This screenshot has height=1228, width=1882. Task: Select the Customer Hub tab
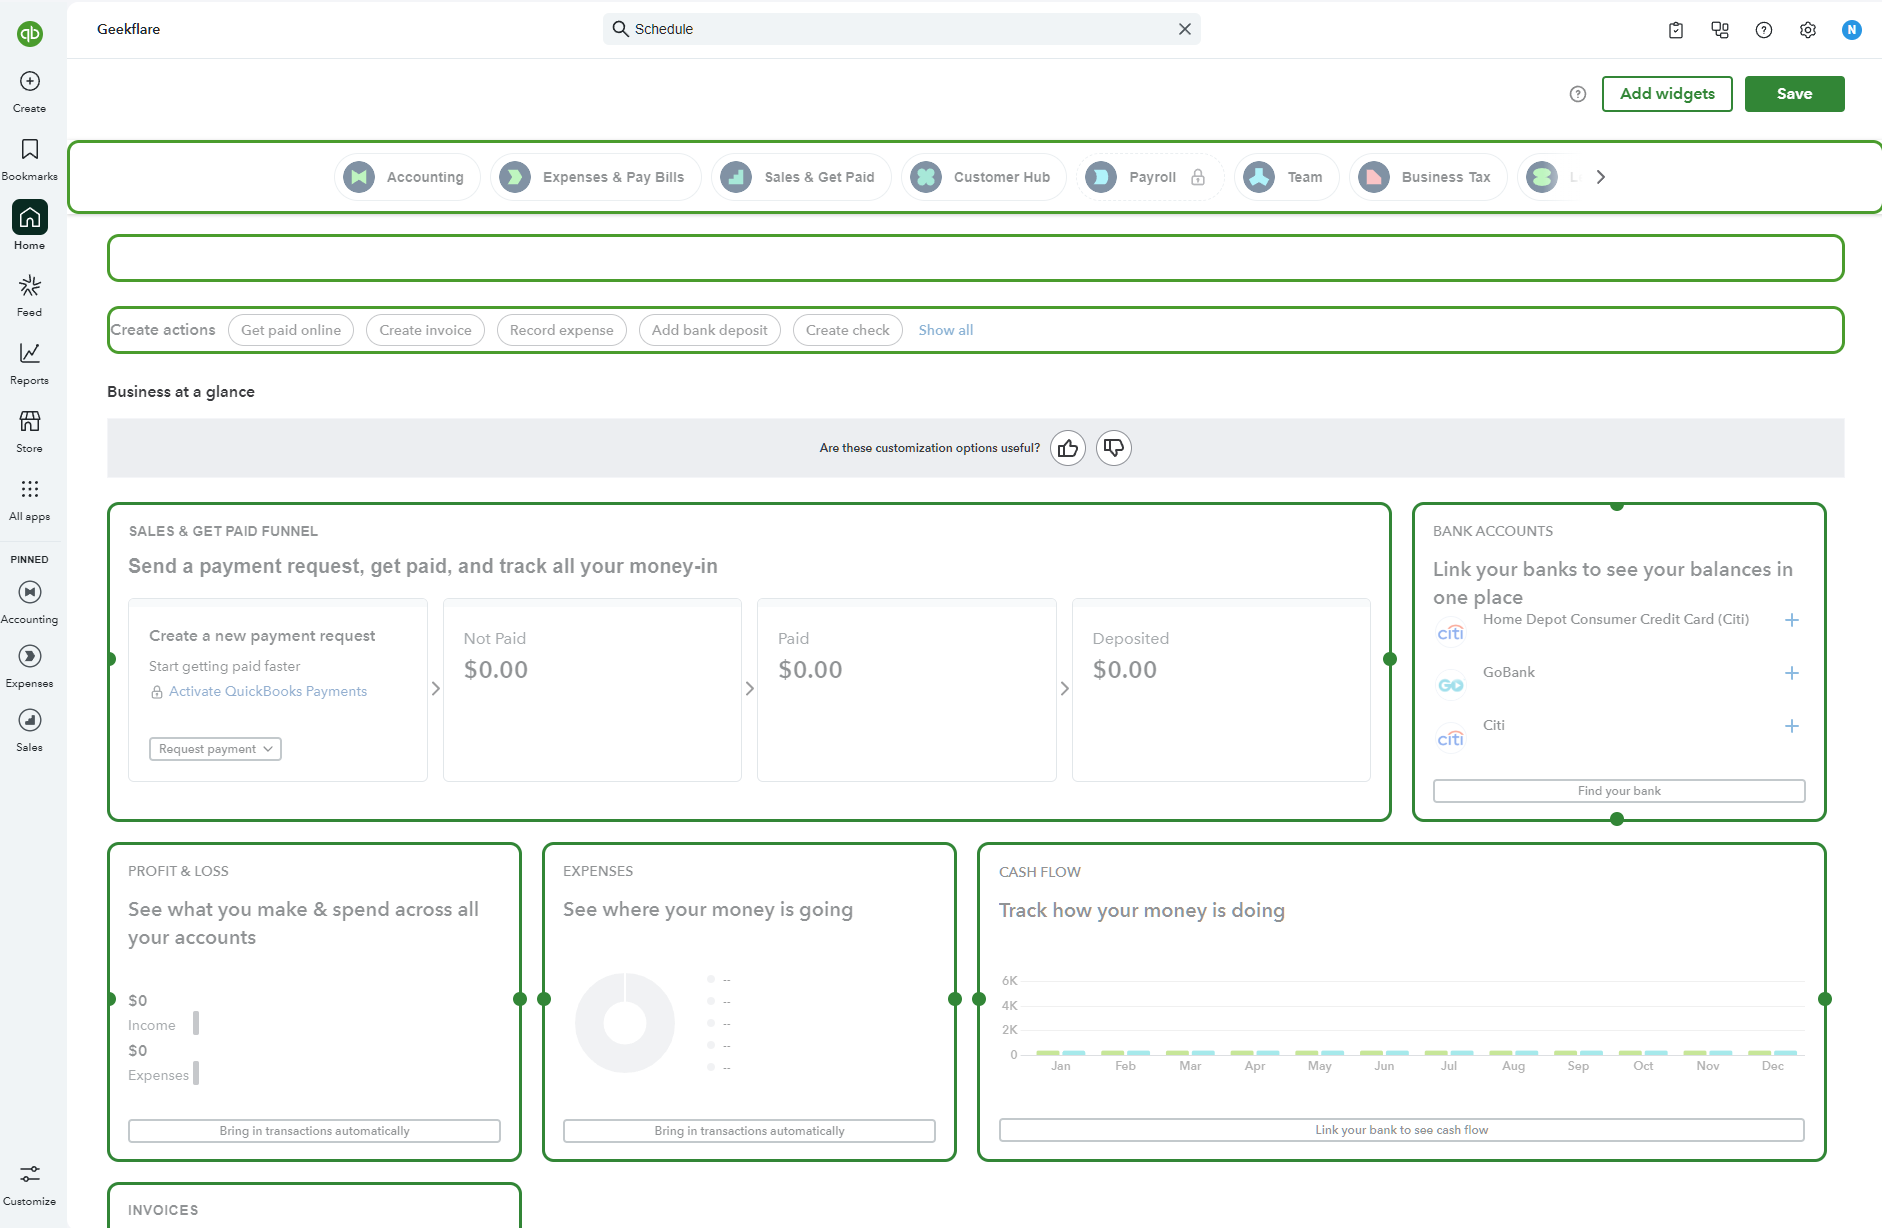984,177
